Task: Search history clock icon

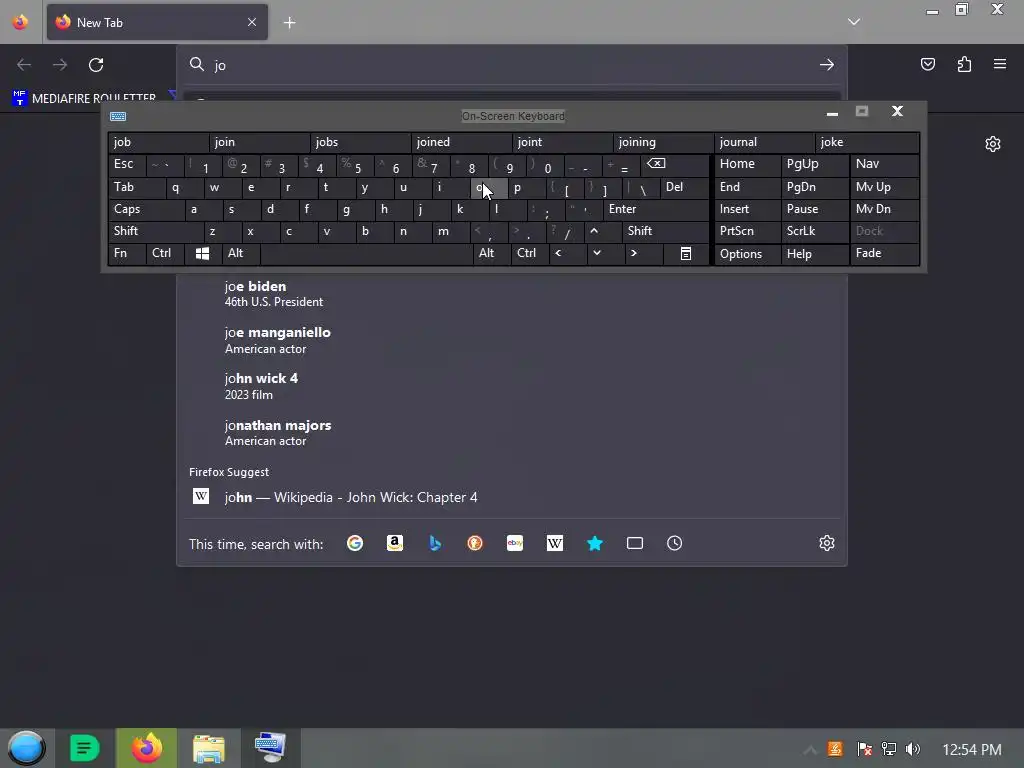Action: pos(675,543)
